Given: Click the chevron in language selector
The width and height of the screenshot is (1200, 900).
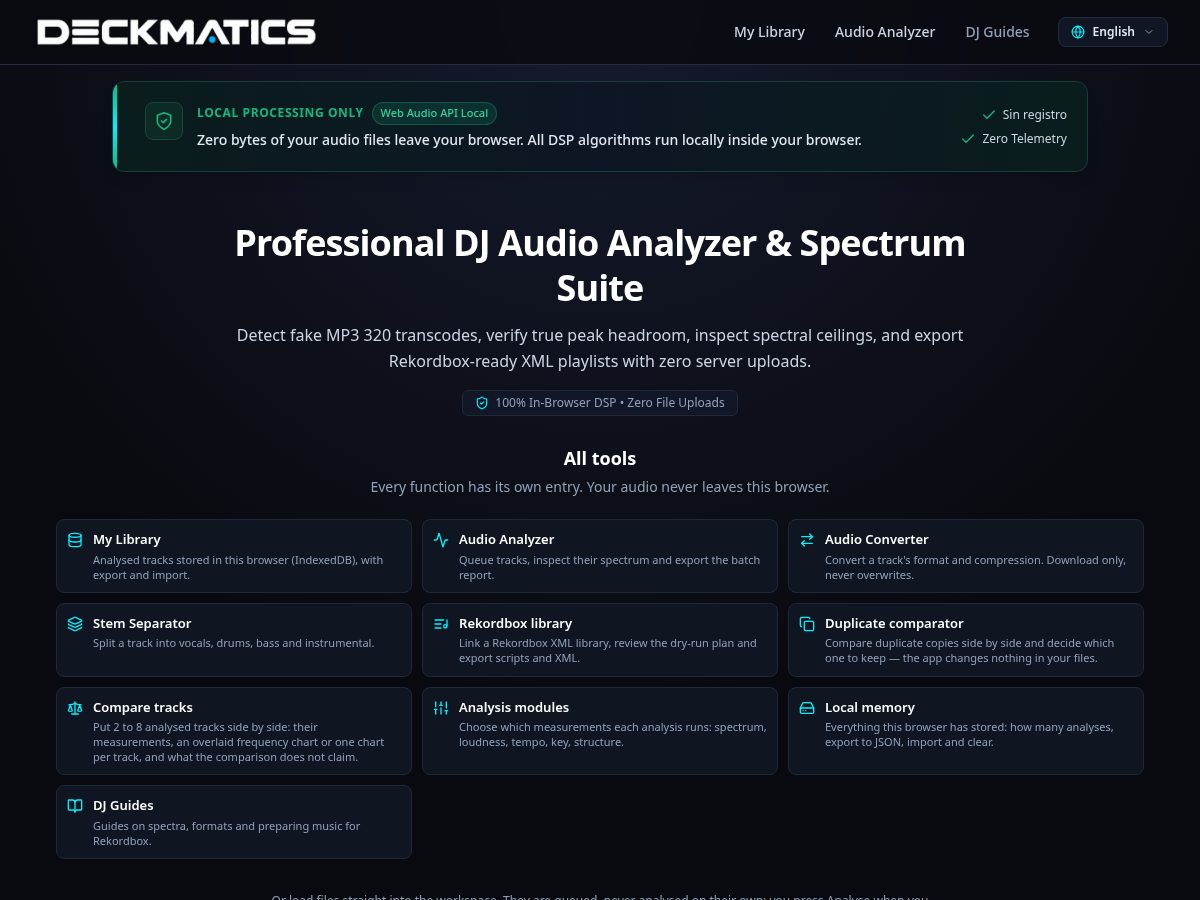Looking at the screenshot, I should click(x=1149, y=32).
